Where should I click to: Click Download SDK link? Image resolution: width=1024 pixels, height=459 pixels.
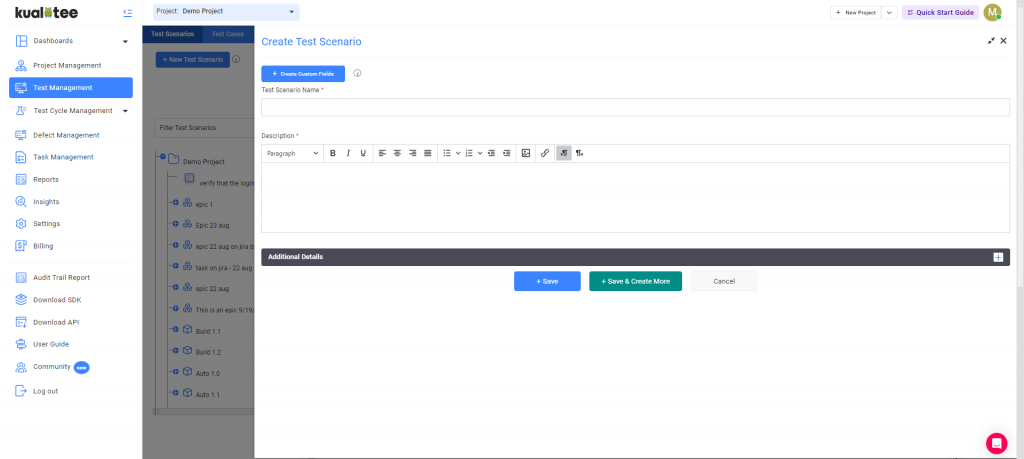coord(57,300)
